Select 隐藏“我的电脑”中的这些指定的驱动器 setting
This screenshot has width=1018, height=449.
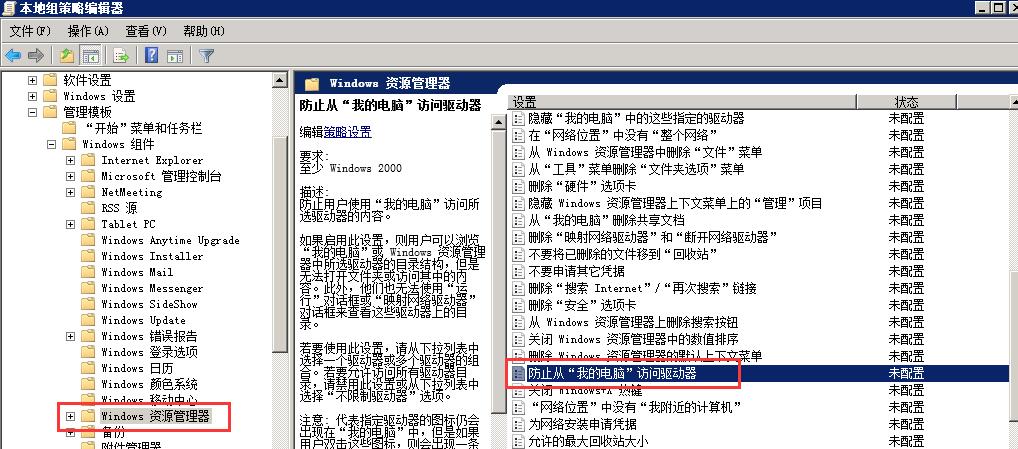click(636, 118)
